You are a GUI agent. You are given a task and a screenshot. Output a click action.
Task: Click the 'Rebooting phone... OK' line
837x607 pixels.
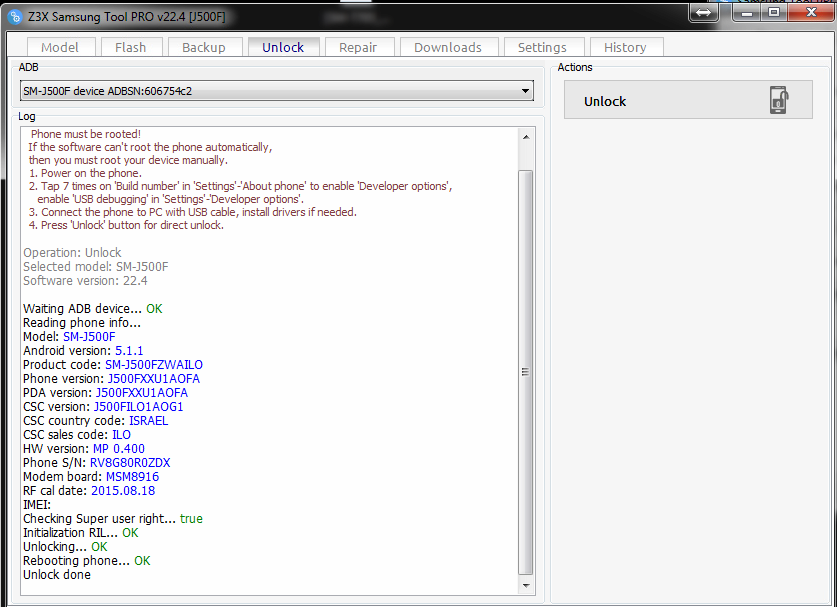(x=86, y=561)
